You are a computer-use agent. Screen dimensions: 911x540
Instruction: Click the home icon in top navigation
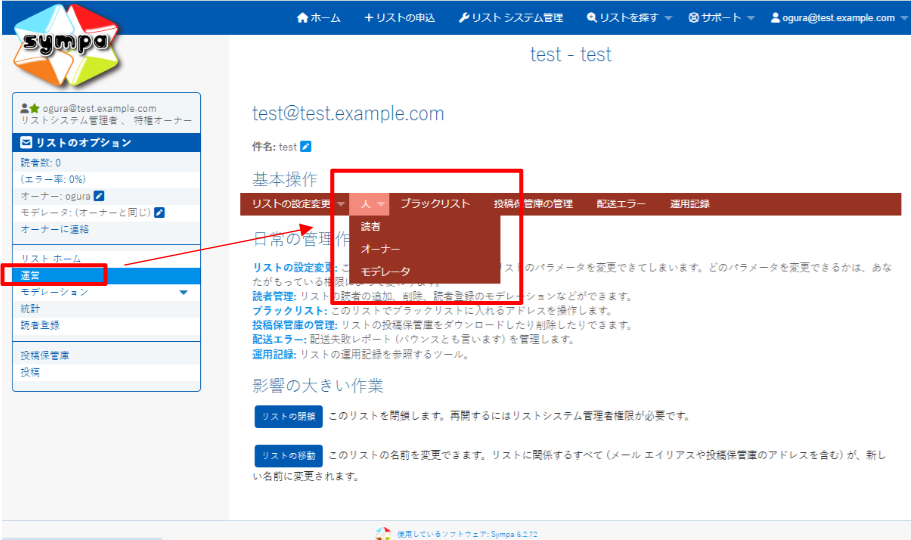[x=303, y=18]
